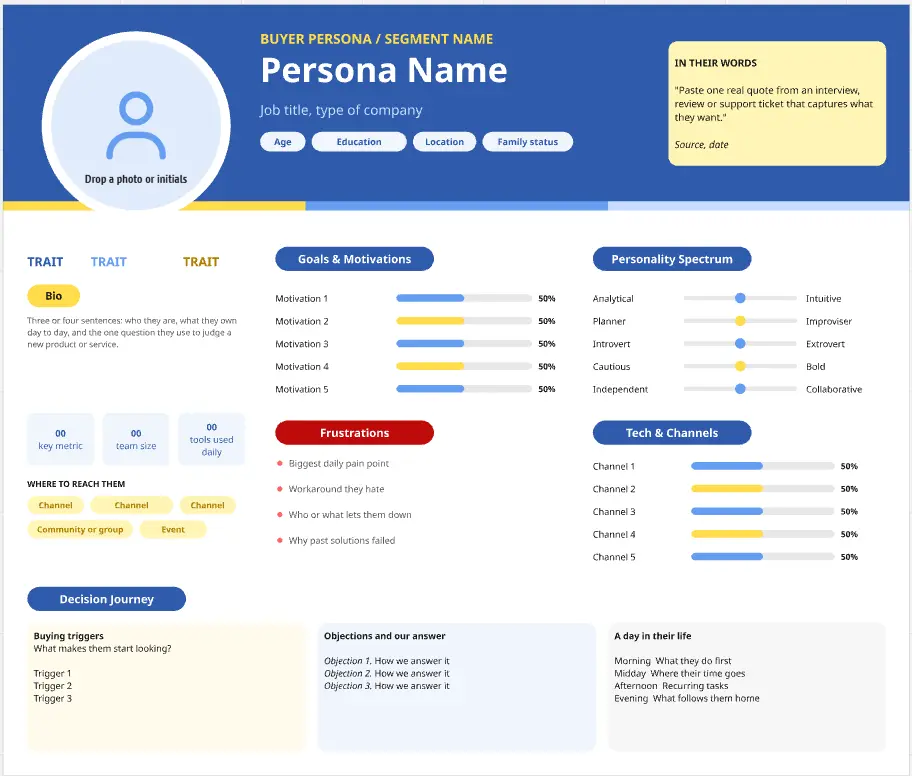The width and height of the screenshot is (912, 776).
Task: Select the yellow Bio badge
Action: [x=54, y=296]
